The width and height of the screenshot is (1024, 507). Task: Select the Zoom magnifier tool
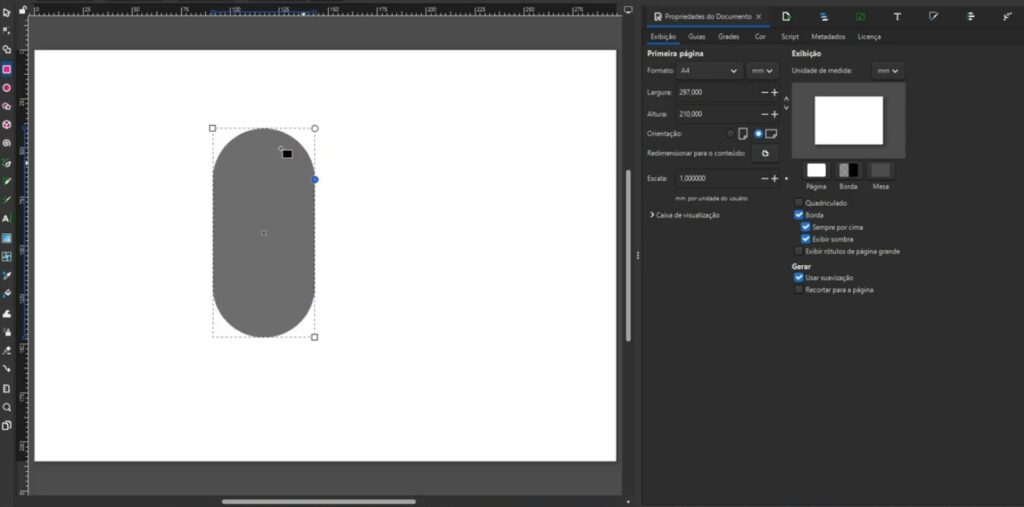coord(7,407)
